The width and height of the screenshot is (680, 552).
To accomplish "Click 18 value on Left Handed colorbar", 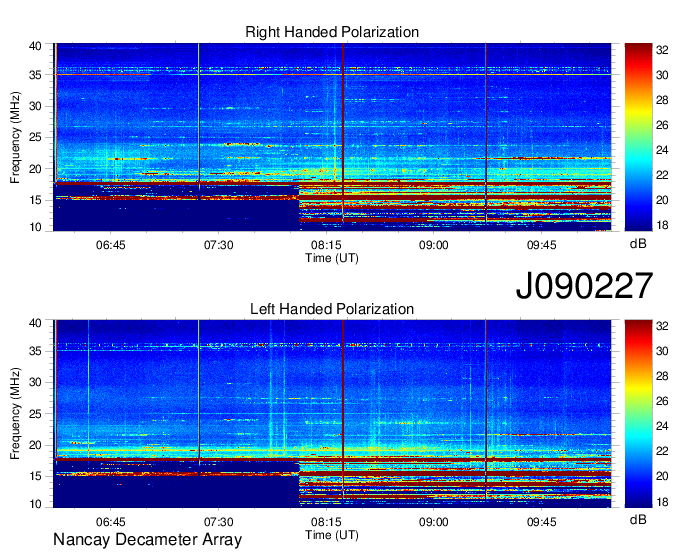I will [x=662, y=502].
